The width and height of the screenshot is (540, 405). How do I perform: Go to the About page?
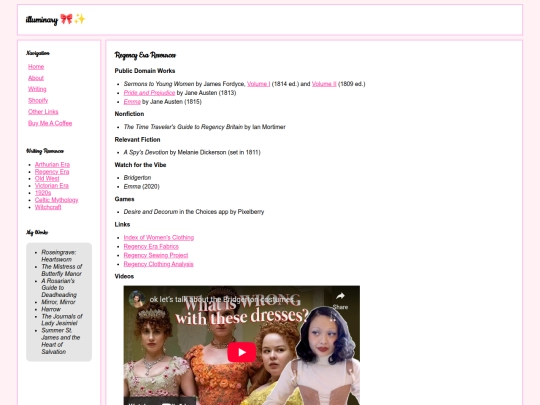[36, 78]
